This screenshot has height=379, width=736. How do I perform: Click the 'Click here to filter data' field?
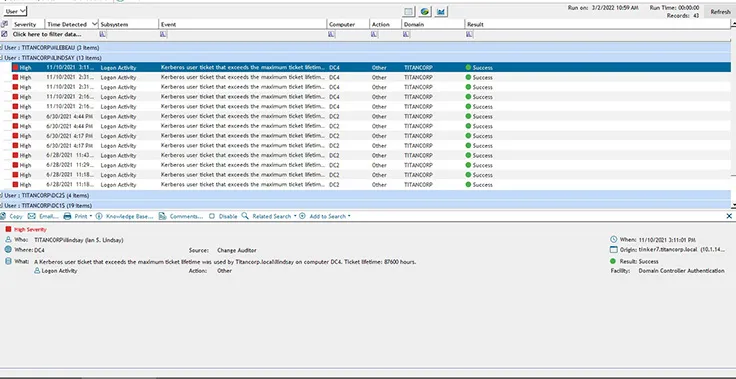pos(47,34)
